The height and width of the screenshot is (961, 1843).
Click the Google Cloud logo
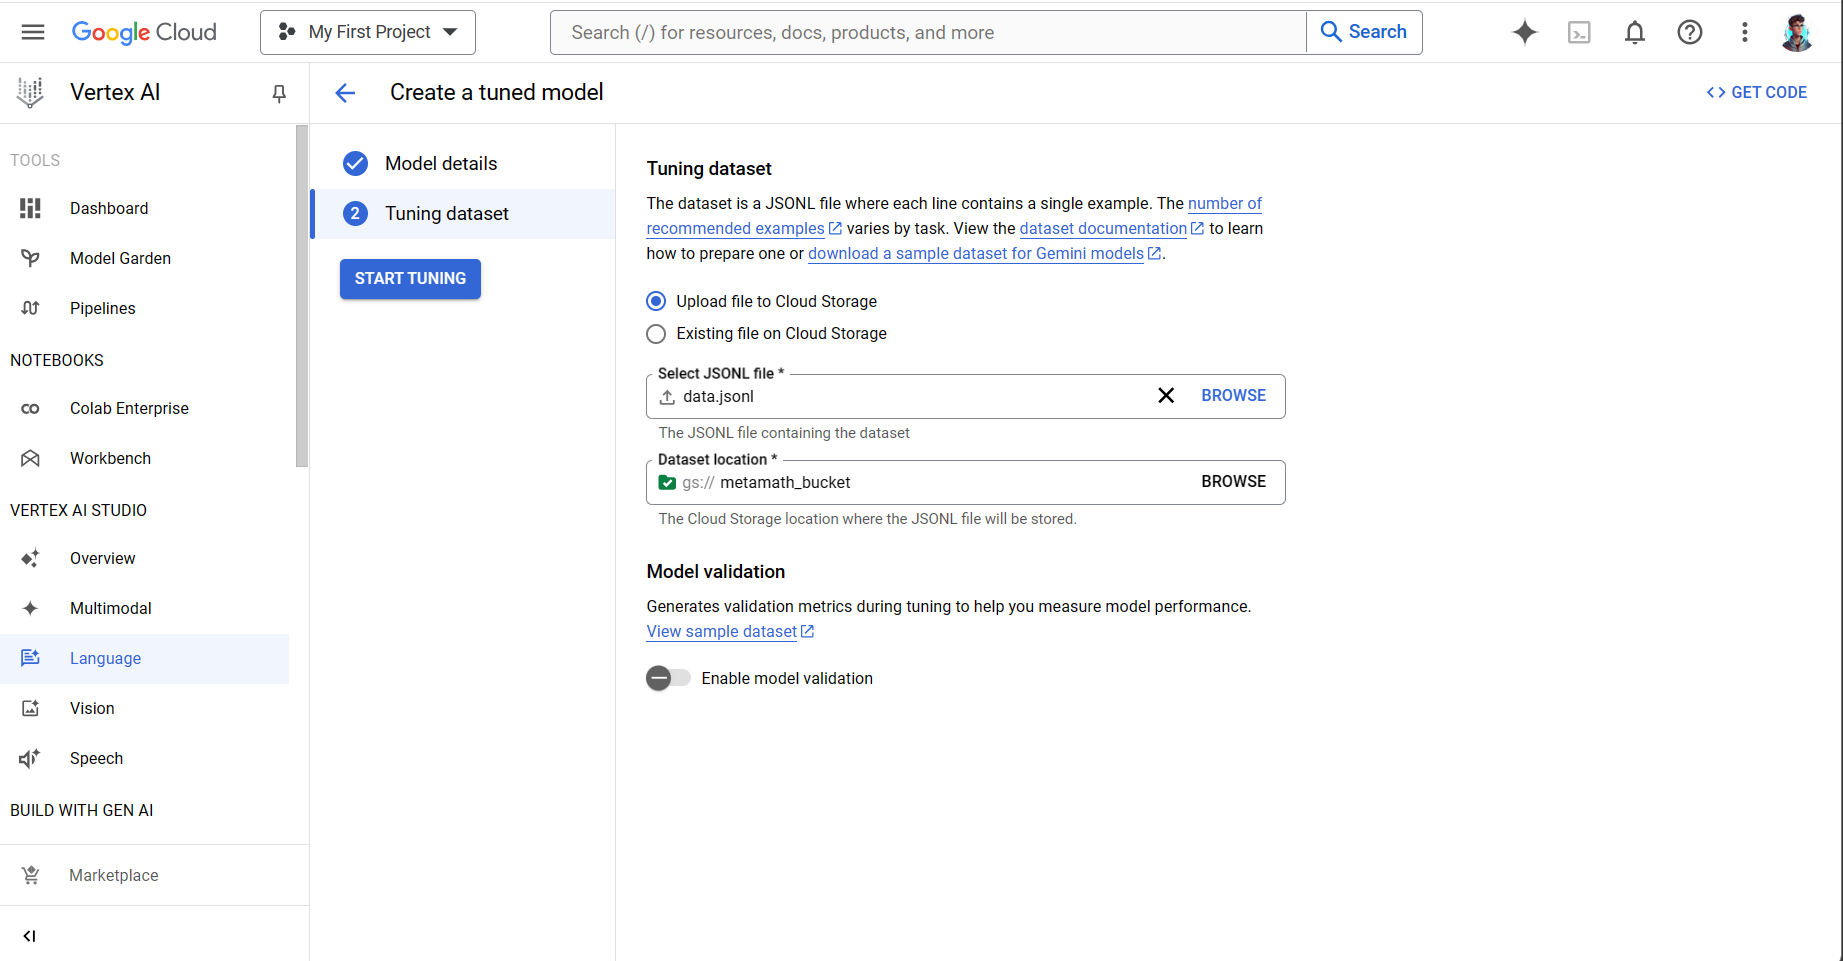coord(144,32)
